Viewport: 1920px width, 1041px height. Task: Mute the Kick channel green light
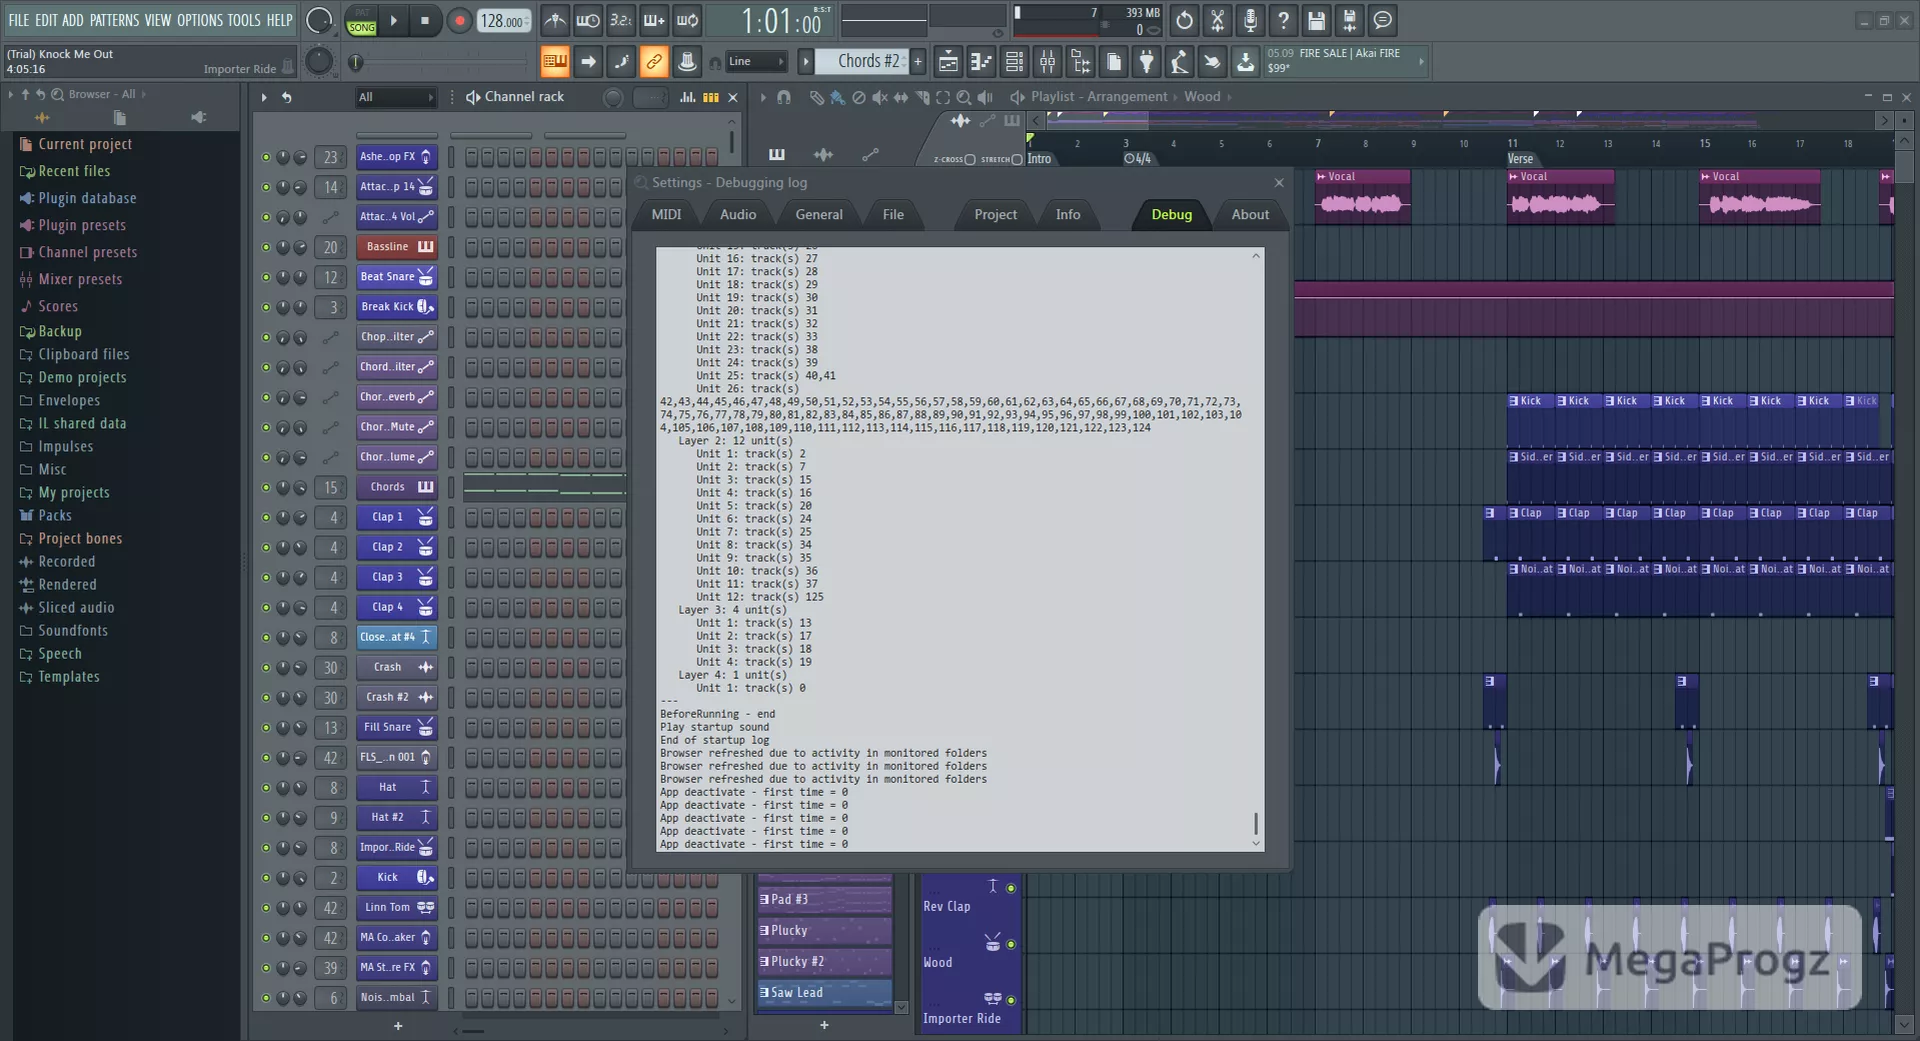coord(266,877)
